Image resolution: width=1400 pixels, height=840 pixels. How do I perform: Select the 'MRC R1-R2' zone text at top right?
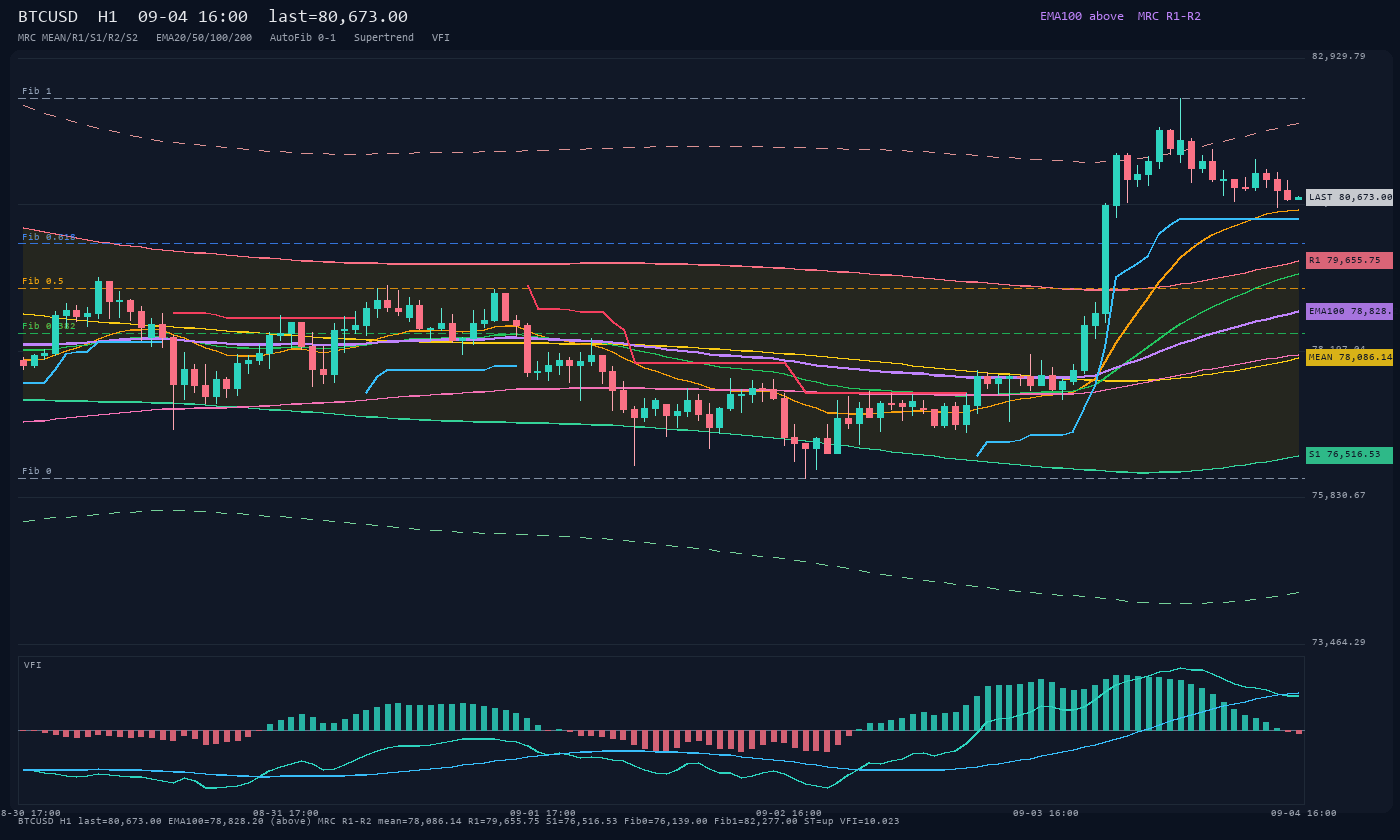click(x=1169, y=16)
